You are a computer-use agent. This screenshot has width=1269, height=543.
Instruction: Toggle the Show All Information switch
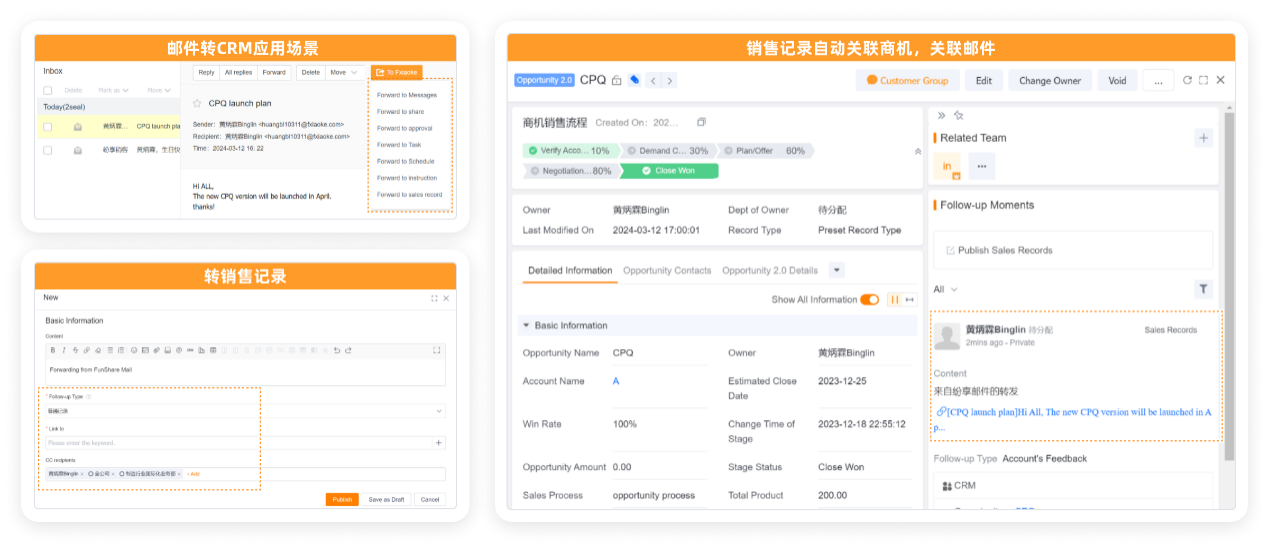tap(869, 300)
